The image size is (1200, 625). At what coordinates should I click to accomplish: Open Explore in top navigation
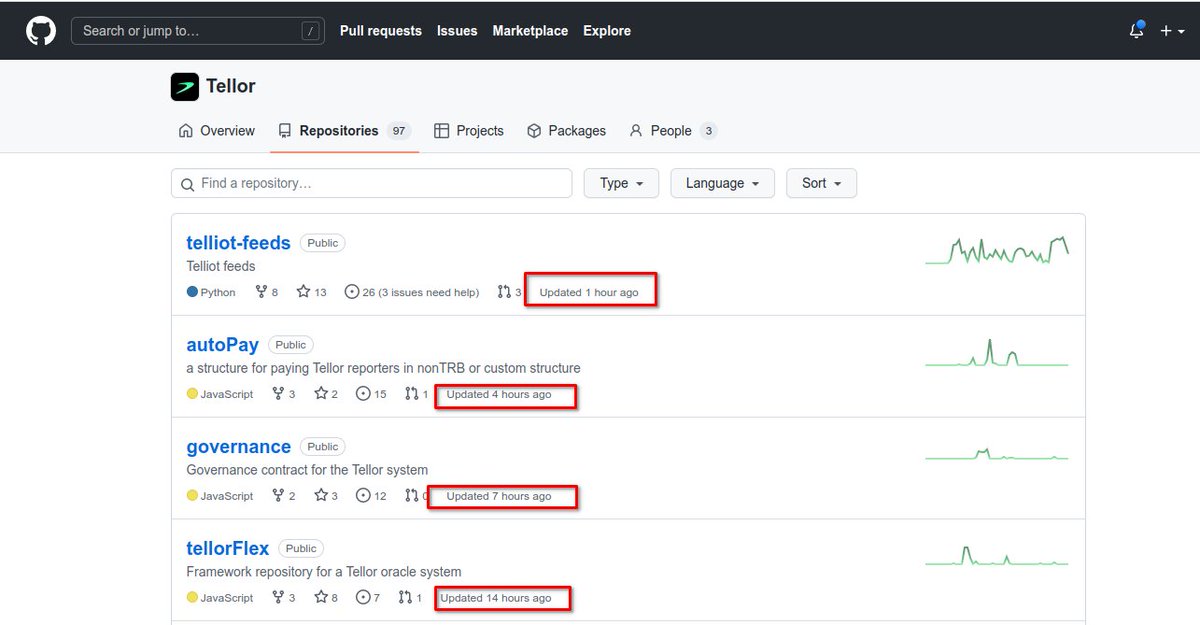[607, 31]
